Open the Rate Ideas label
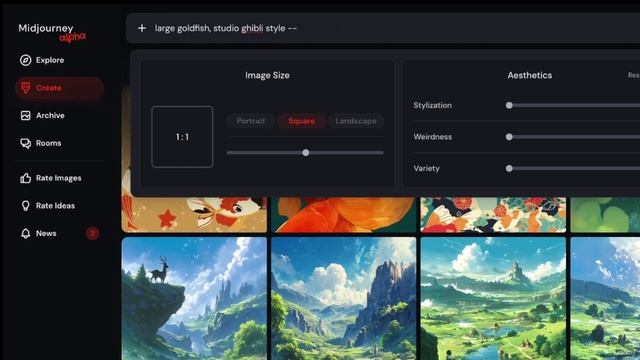The height and width of the screenshot is (360, 640). coord(55,206)
